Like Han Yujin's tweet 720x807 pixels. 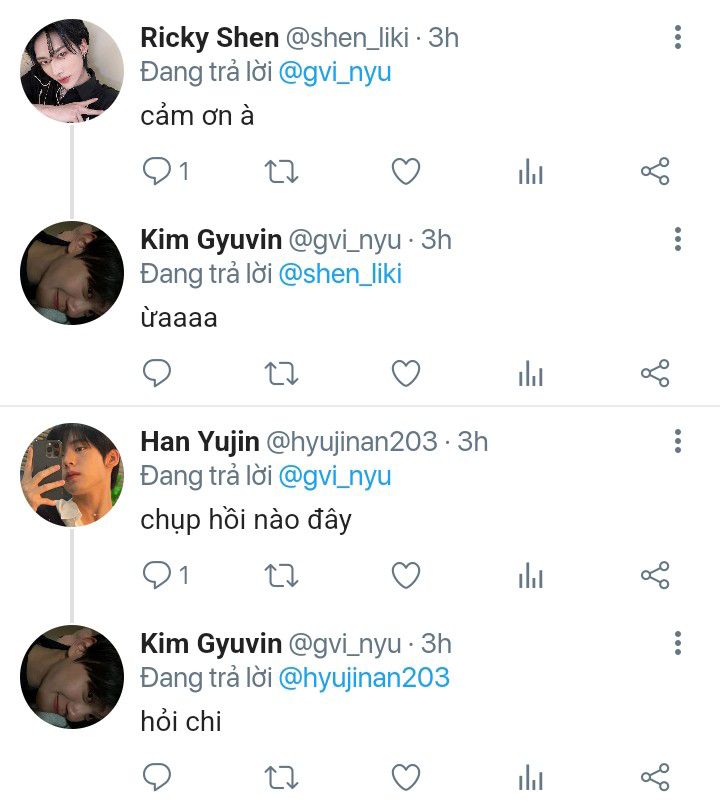point(405,575)
